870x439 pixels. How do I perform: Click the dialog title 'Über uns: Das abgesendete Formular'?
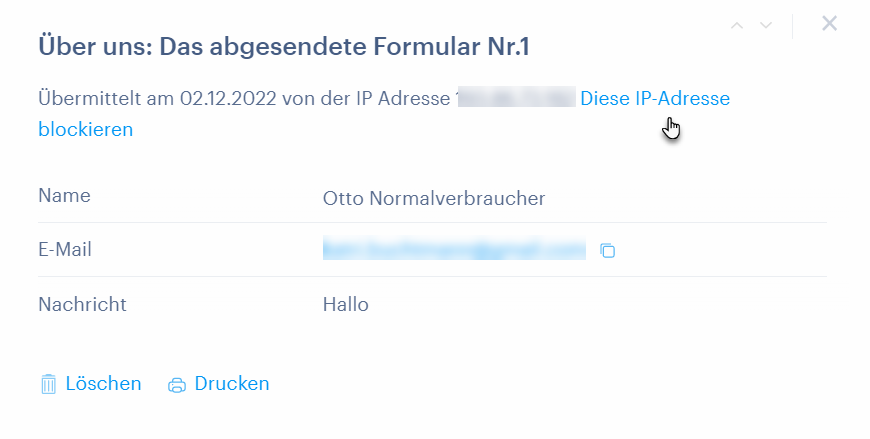click(x=260, y=46)
